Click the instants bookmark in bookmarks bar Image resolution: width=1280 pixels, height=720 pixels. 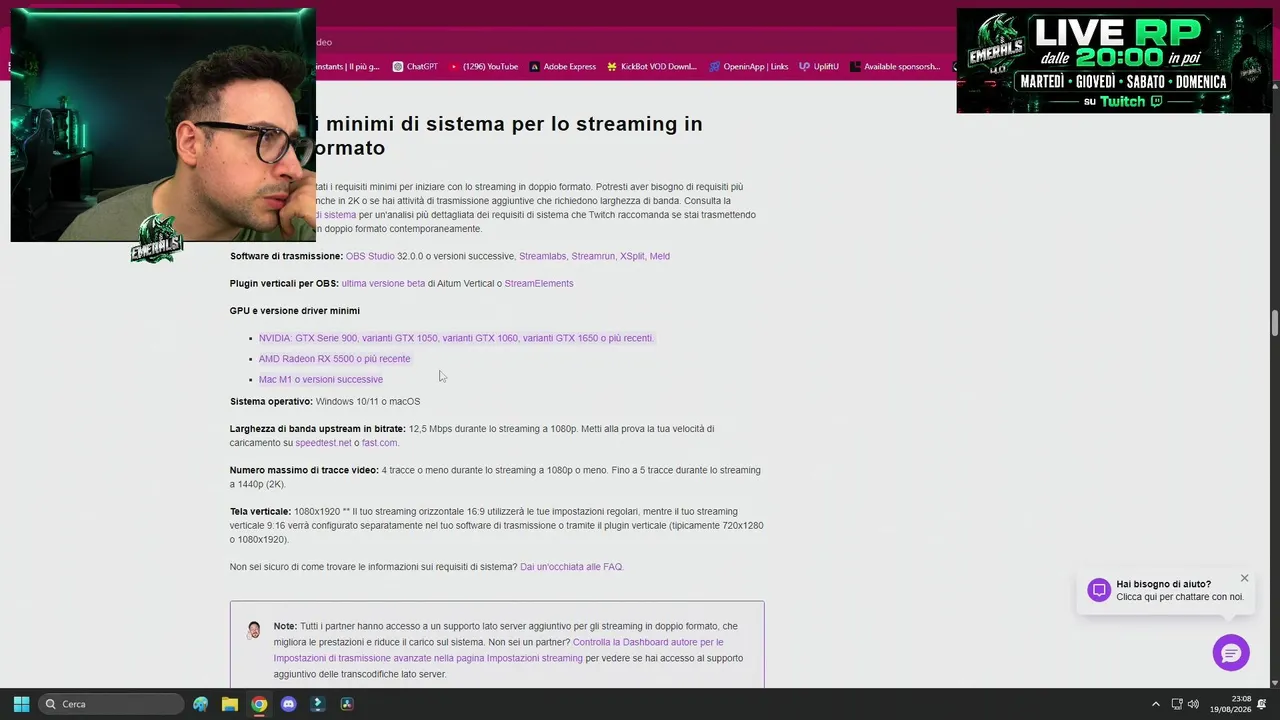click(347, 67)
